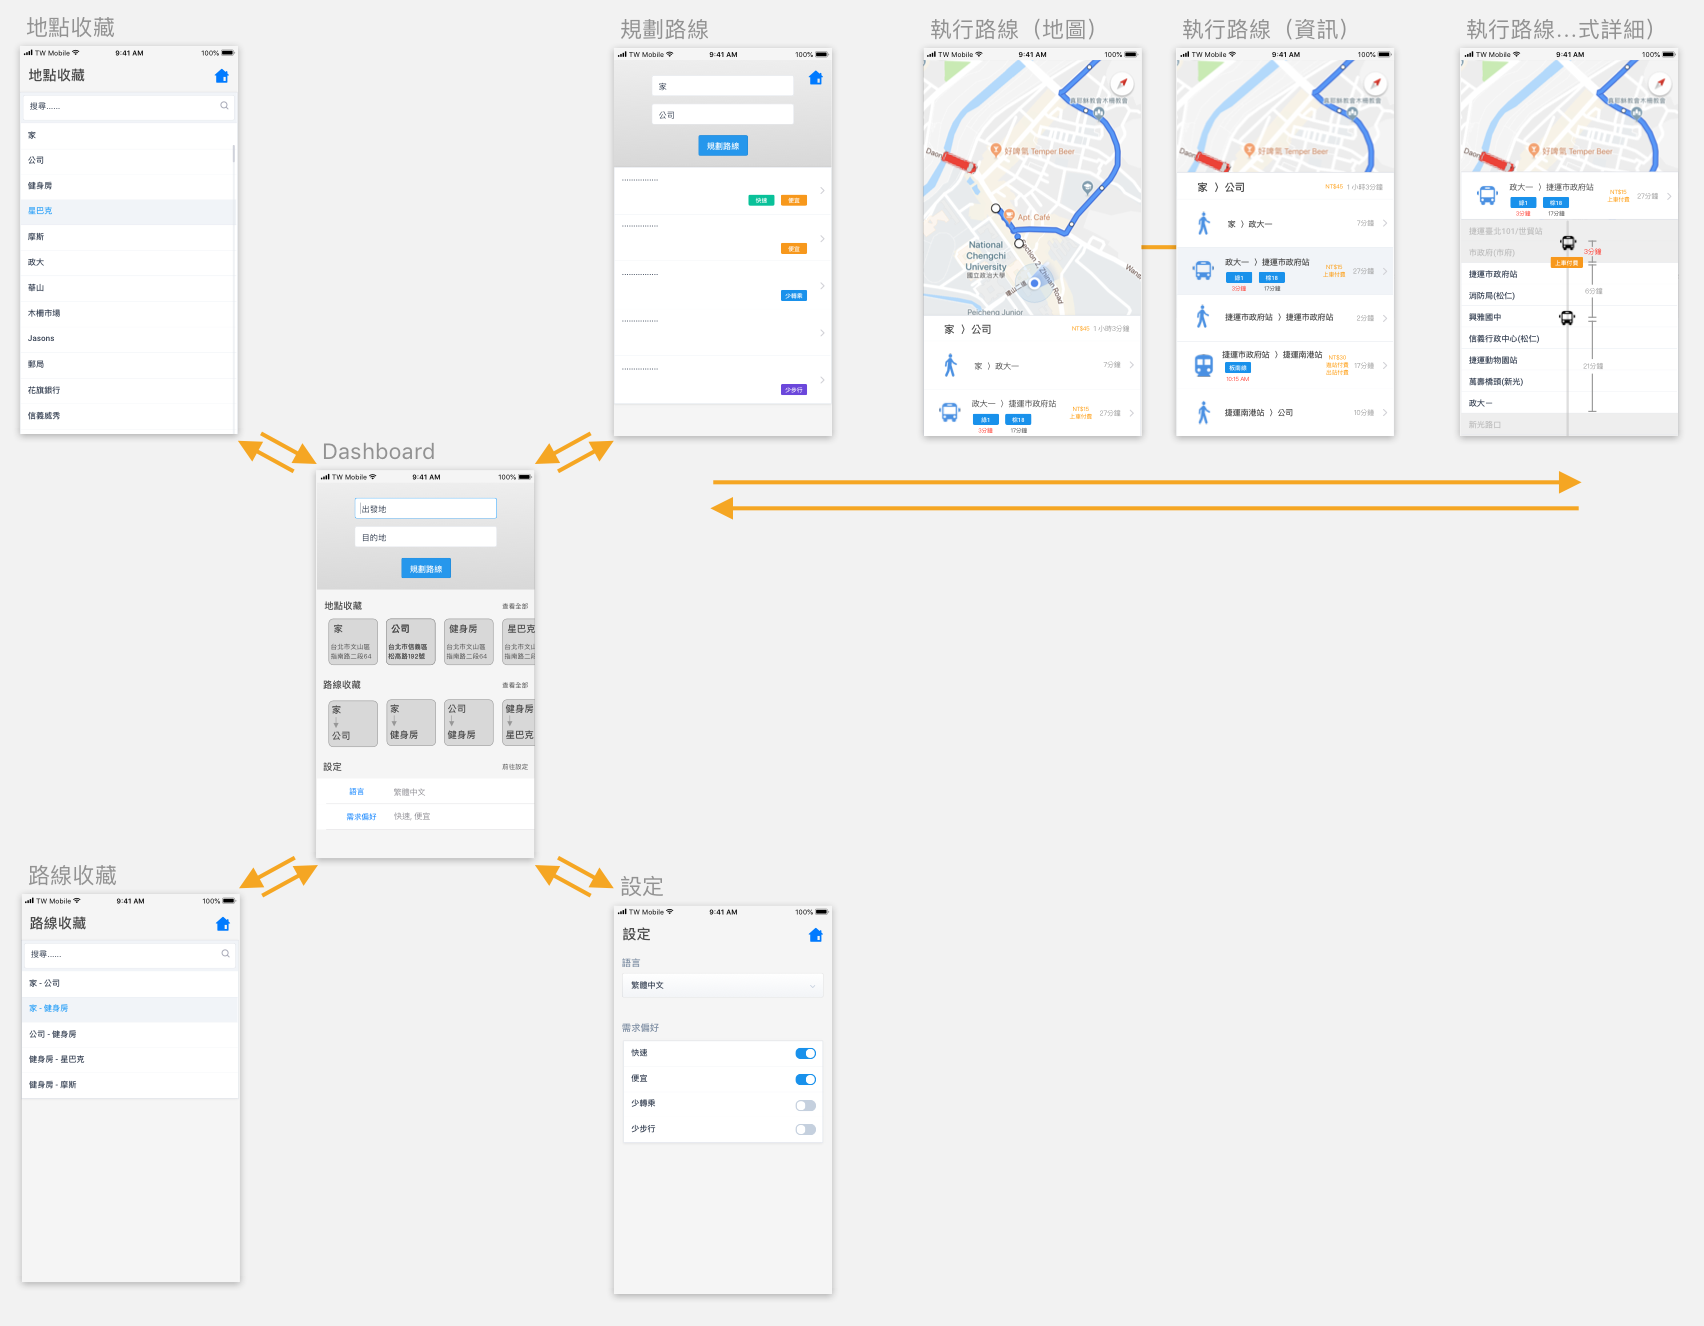Screen dimensions: 1704x1326
Task: Click bus icon beside 政大一 to 捷運市政府站 on 資訊 screen
Action: click(1203, 270)
